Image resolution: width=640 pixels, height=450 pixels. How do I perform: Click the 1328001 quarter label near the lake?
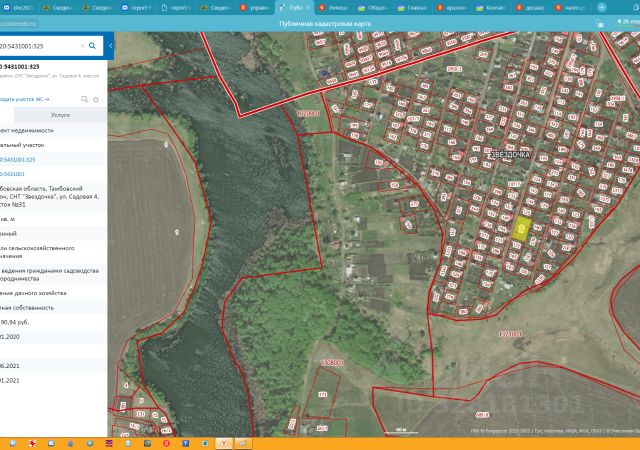tap(308, 113)
